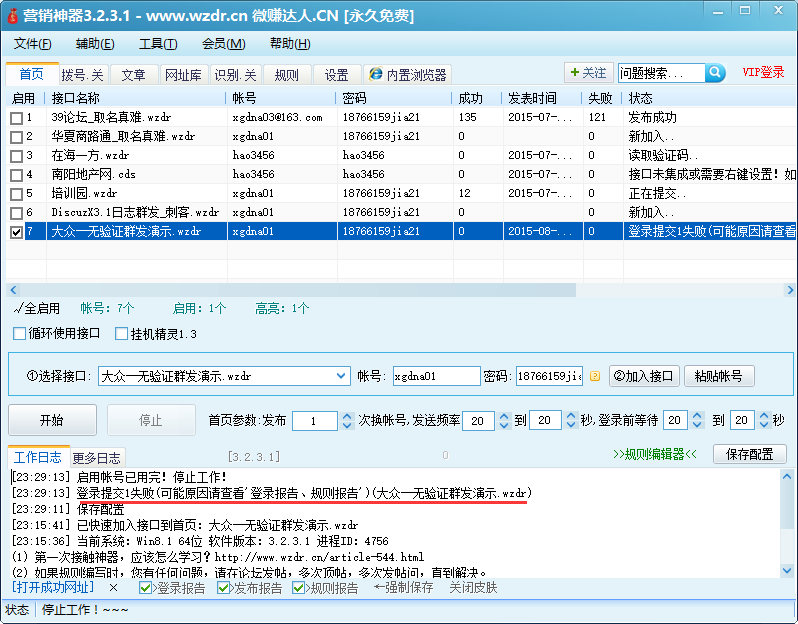Enable checkbox for row 1 39论坛
Viewport: 798px width, 624px height.
16,118
